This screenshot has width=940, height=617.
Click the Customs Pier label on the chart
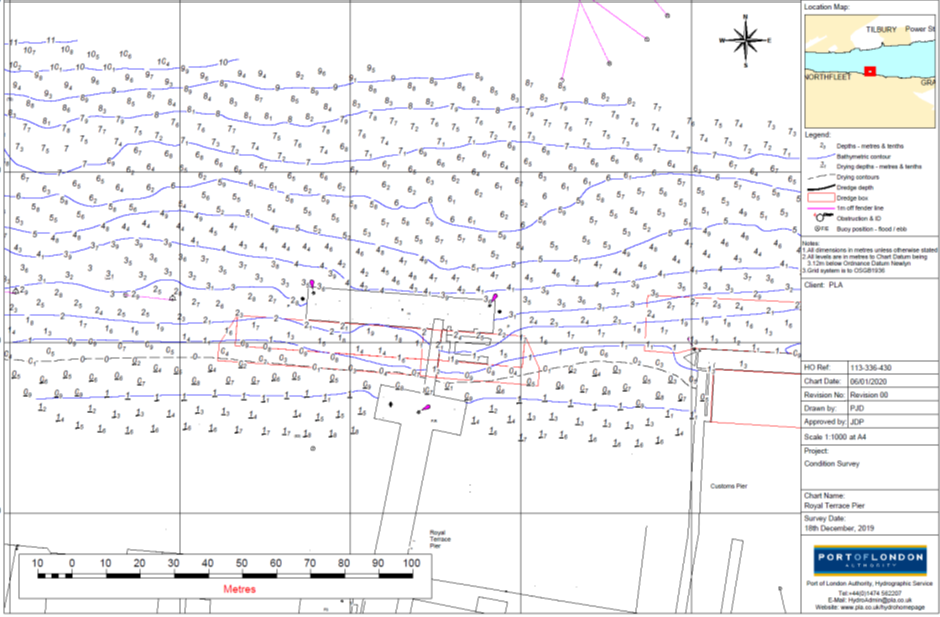coord(728,485)
